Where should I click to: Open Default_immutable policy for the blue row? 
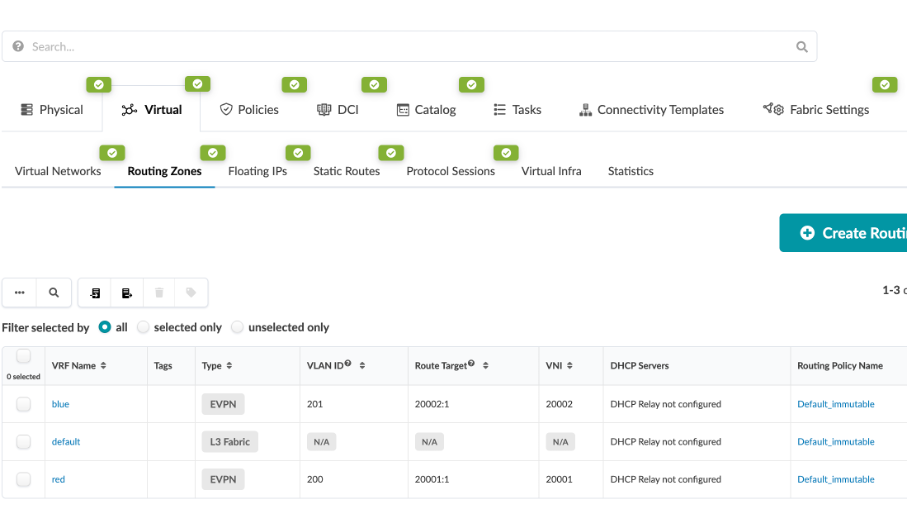(x=835, y=404)
